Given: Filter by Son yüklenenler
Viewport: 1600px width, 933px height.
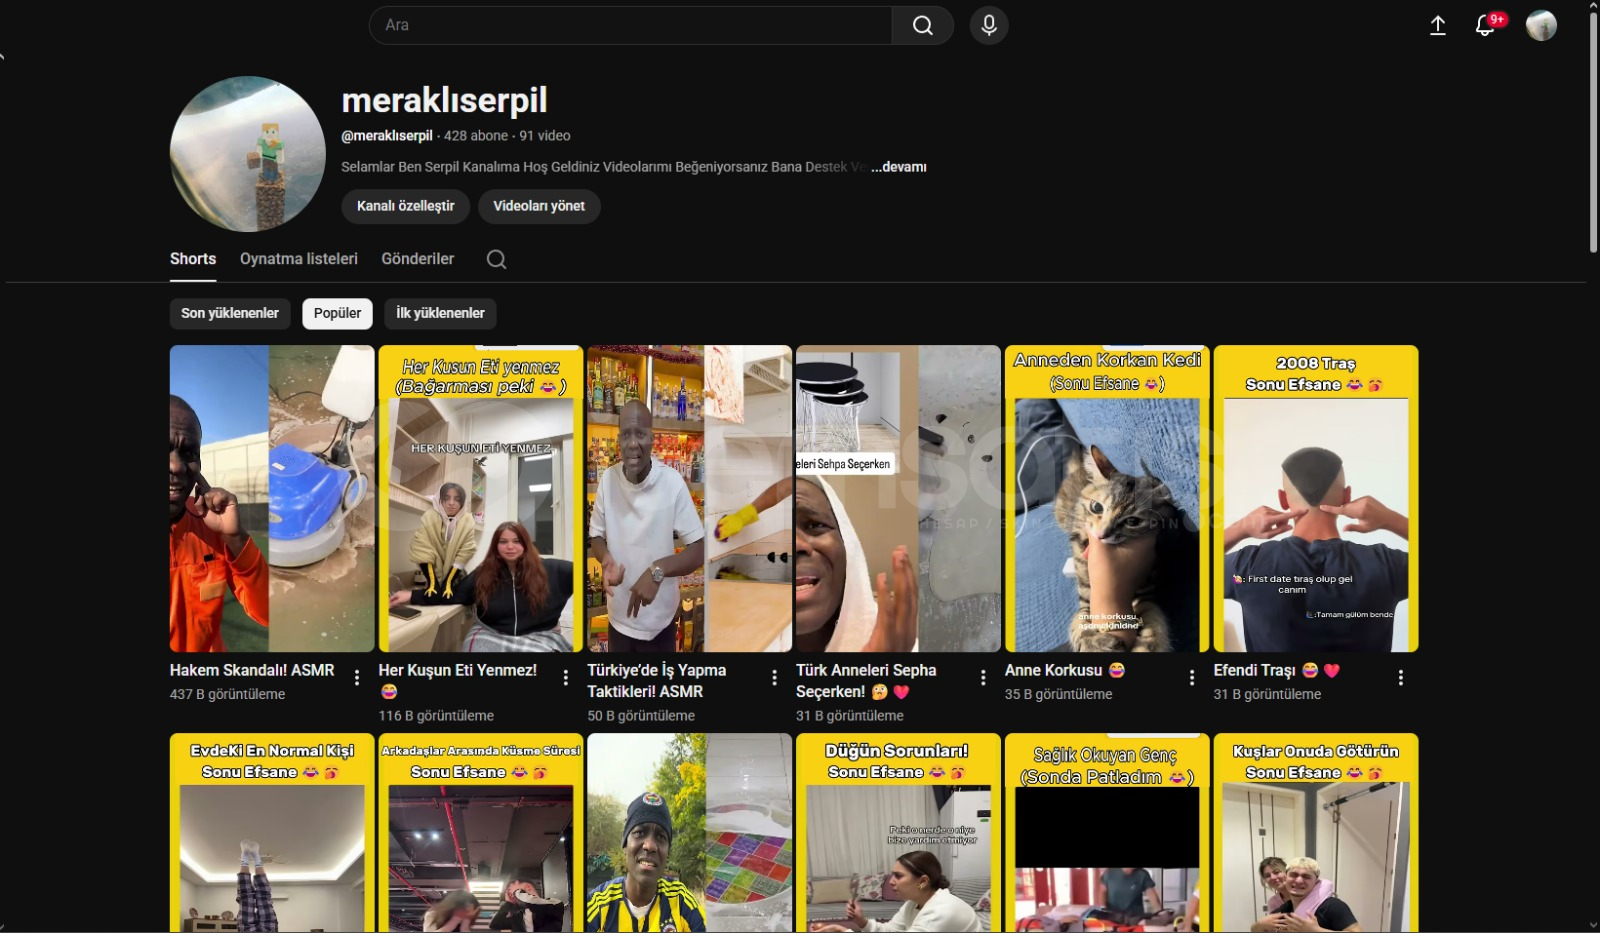Looking at the screenshot, I should [230, 313].
